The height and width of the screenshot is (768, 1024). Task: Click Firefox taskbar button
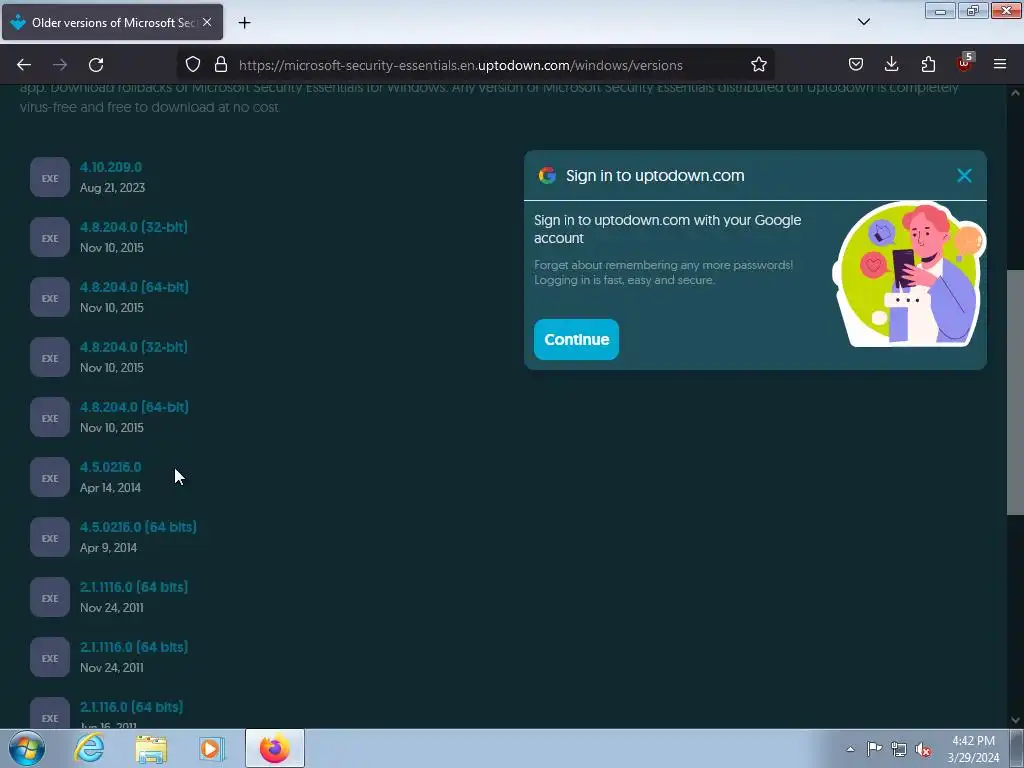275,748
